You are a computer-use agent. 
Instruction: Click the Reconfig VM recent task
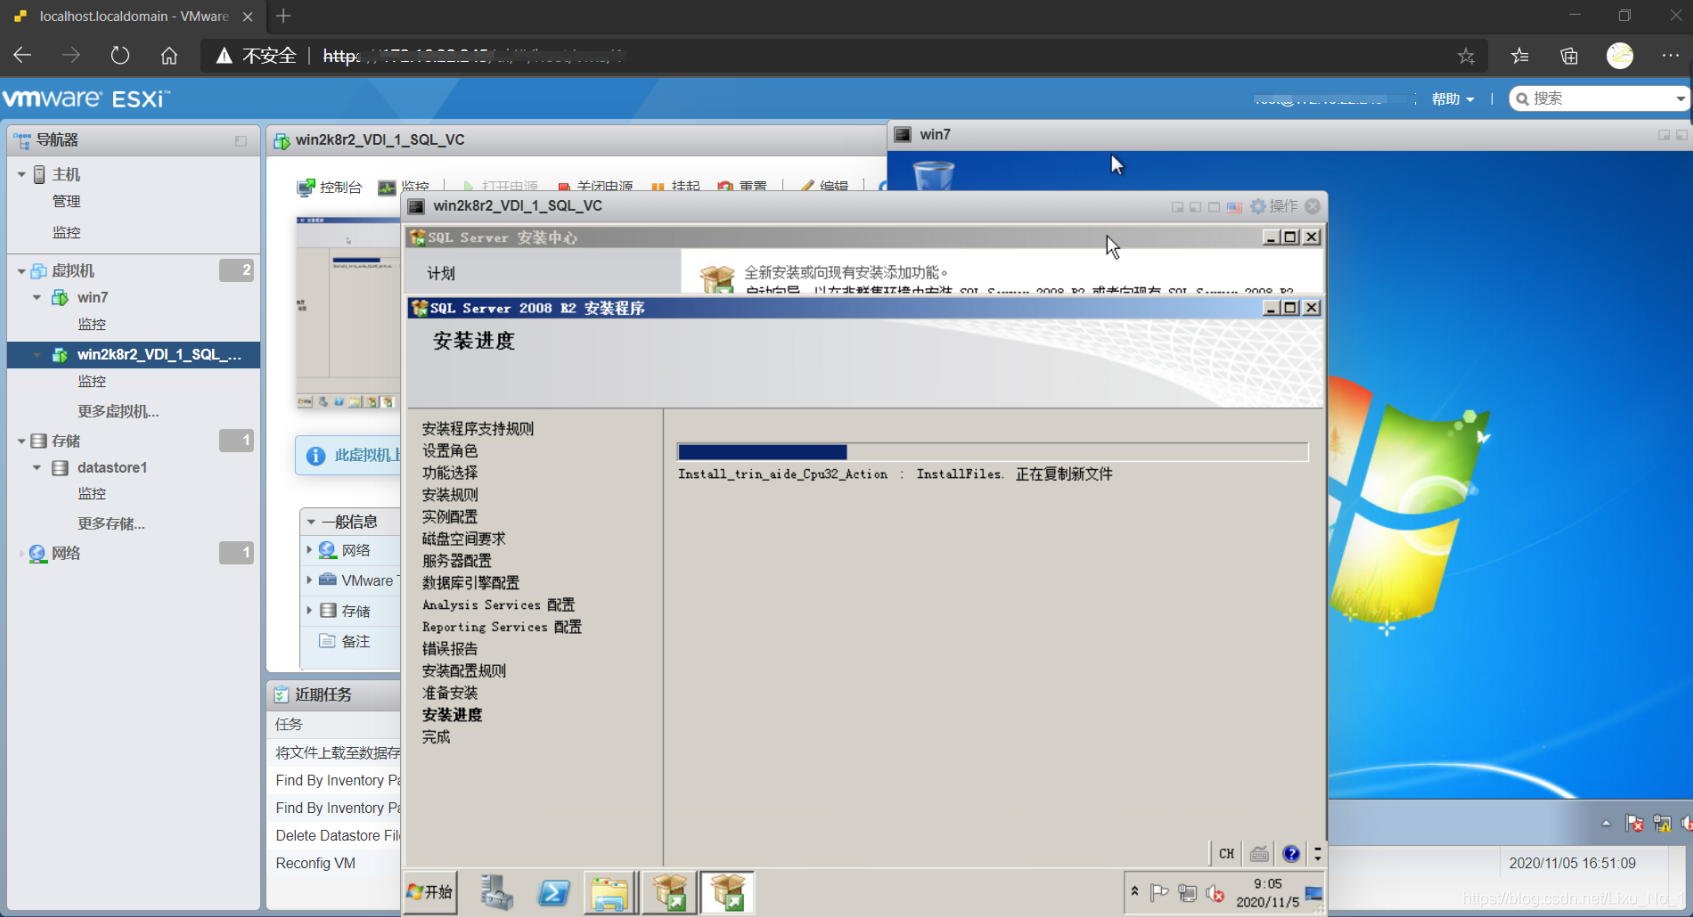click(x=316, y=863)
